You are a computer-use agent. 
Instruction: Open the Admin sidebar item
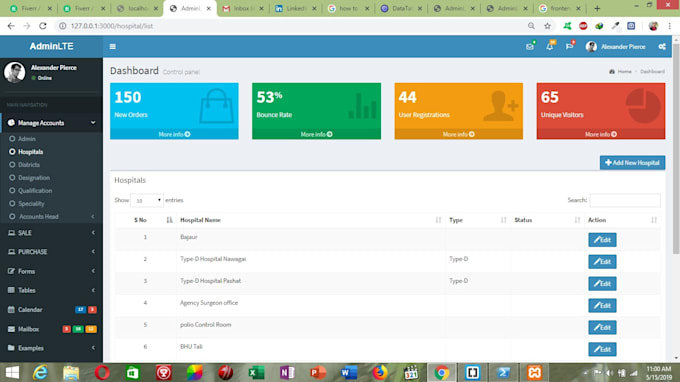[x=26, y=139]
